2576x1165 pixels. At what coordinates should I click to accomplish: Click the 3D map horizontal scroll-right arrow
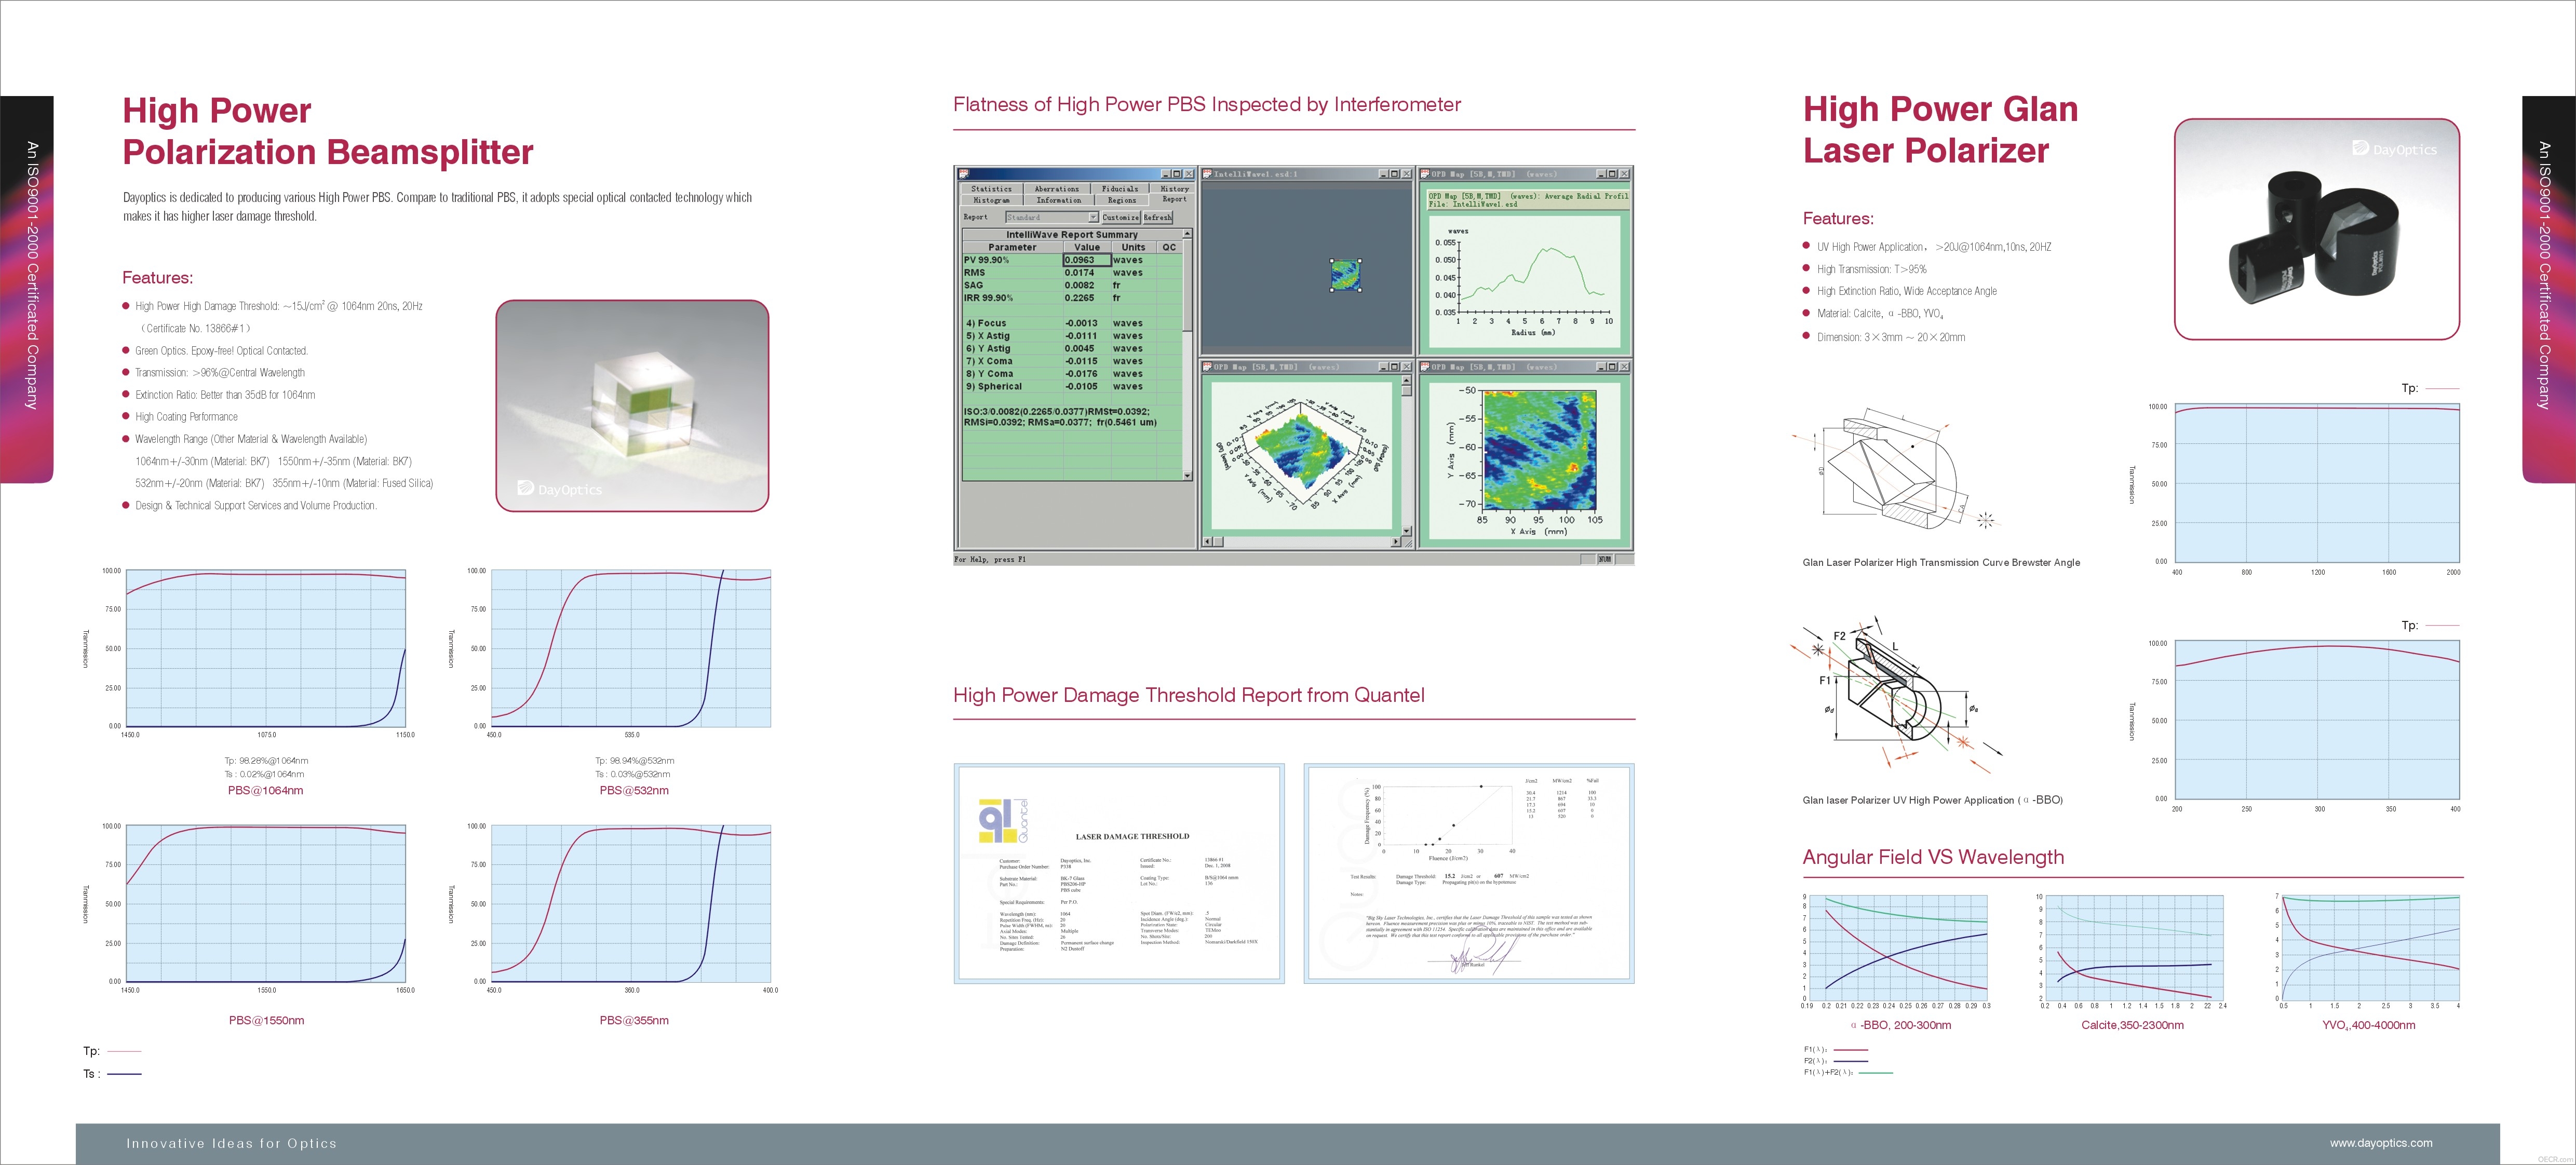point(1396,542)
